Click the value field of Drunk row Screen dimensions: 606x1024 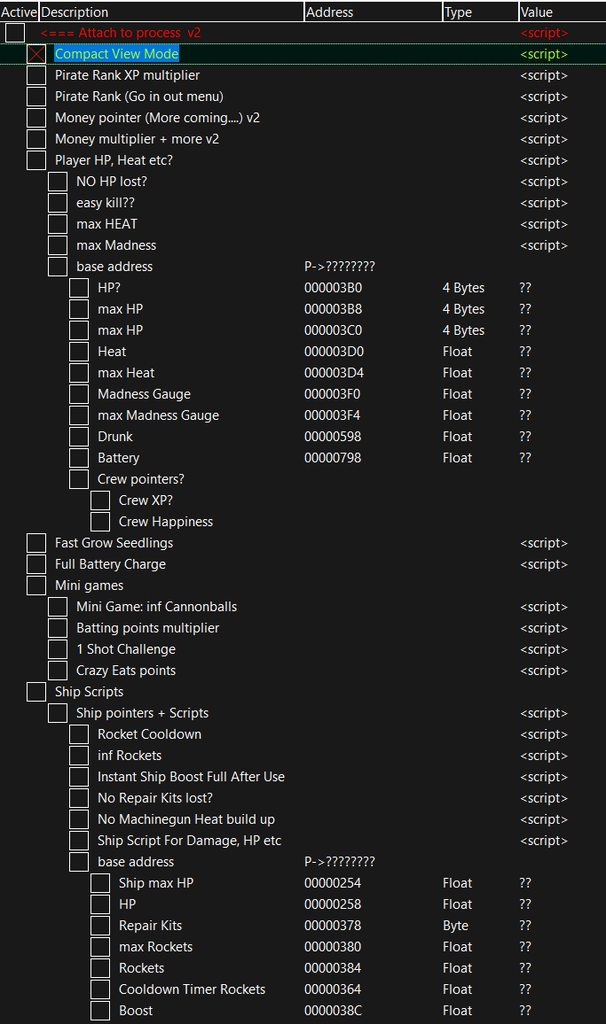point(525,437)
